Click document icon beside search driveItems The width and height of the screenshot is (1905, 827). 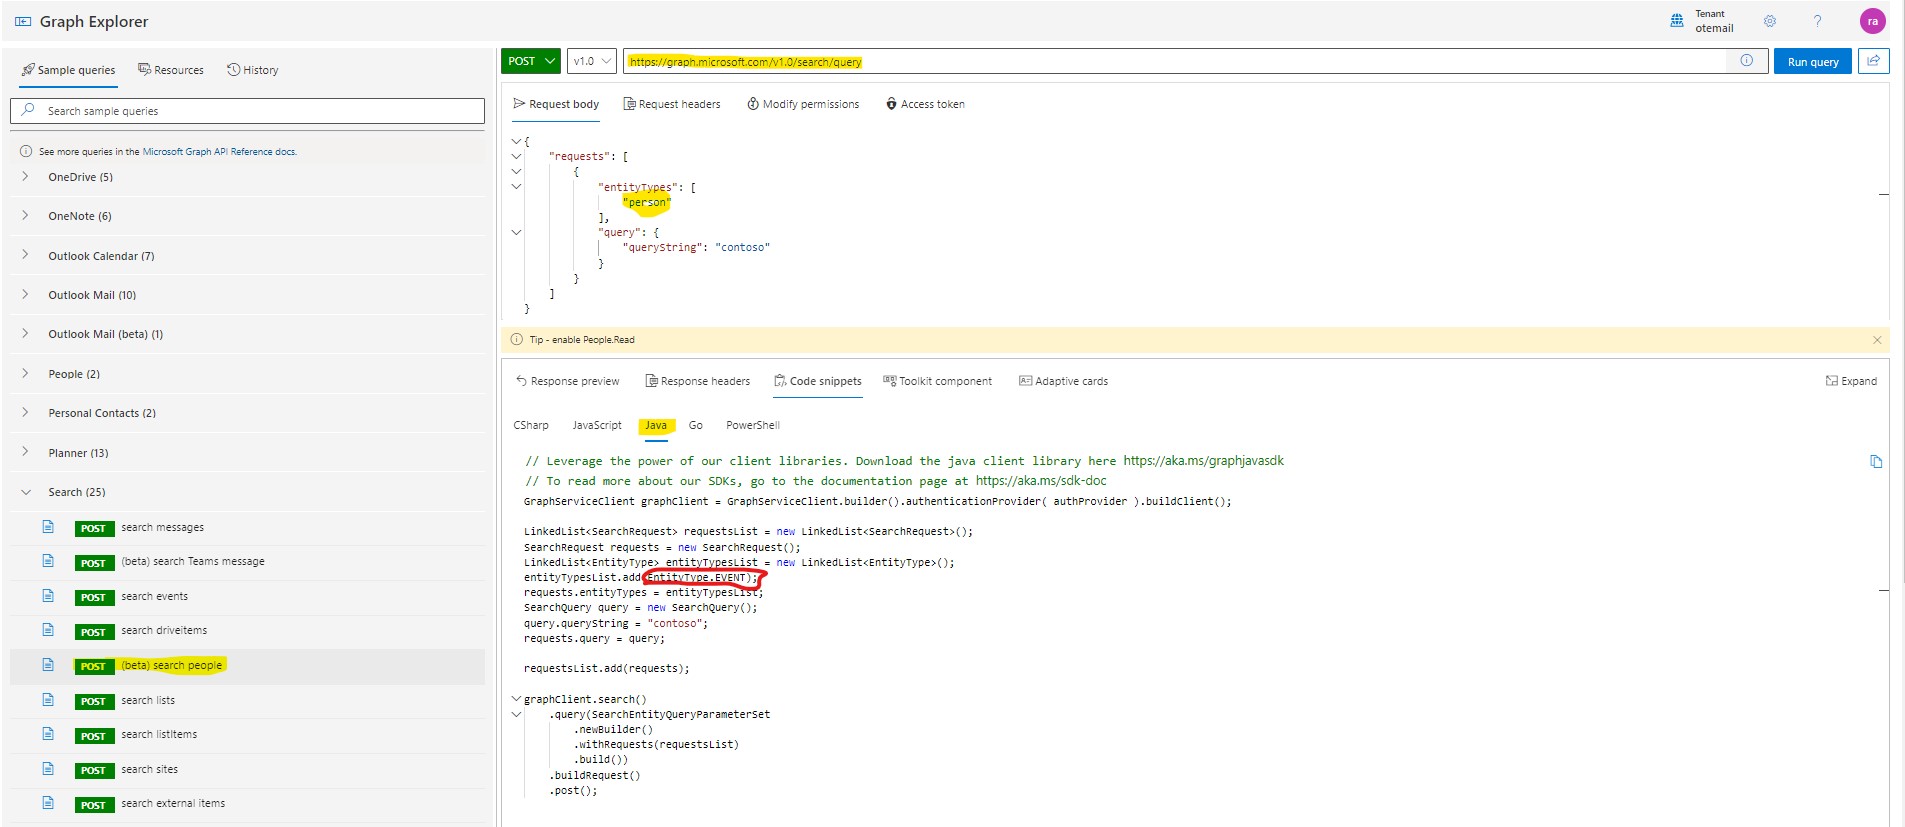tap(48, 630)
